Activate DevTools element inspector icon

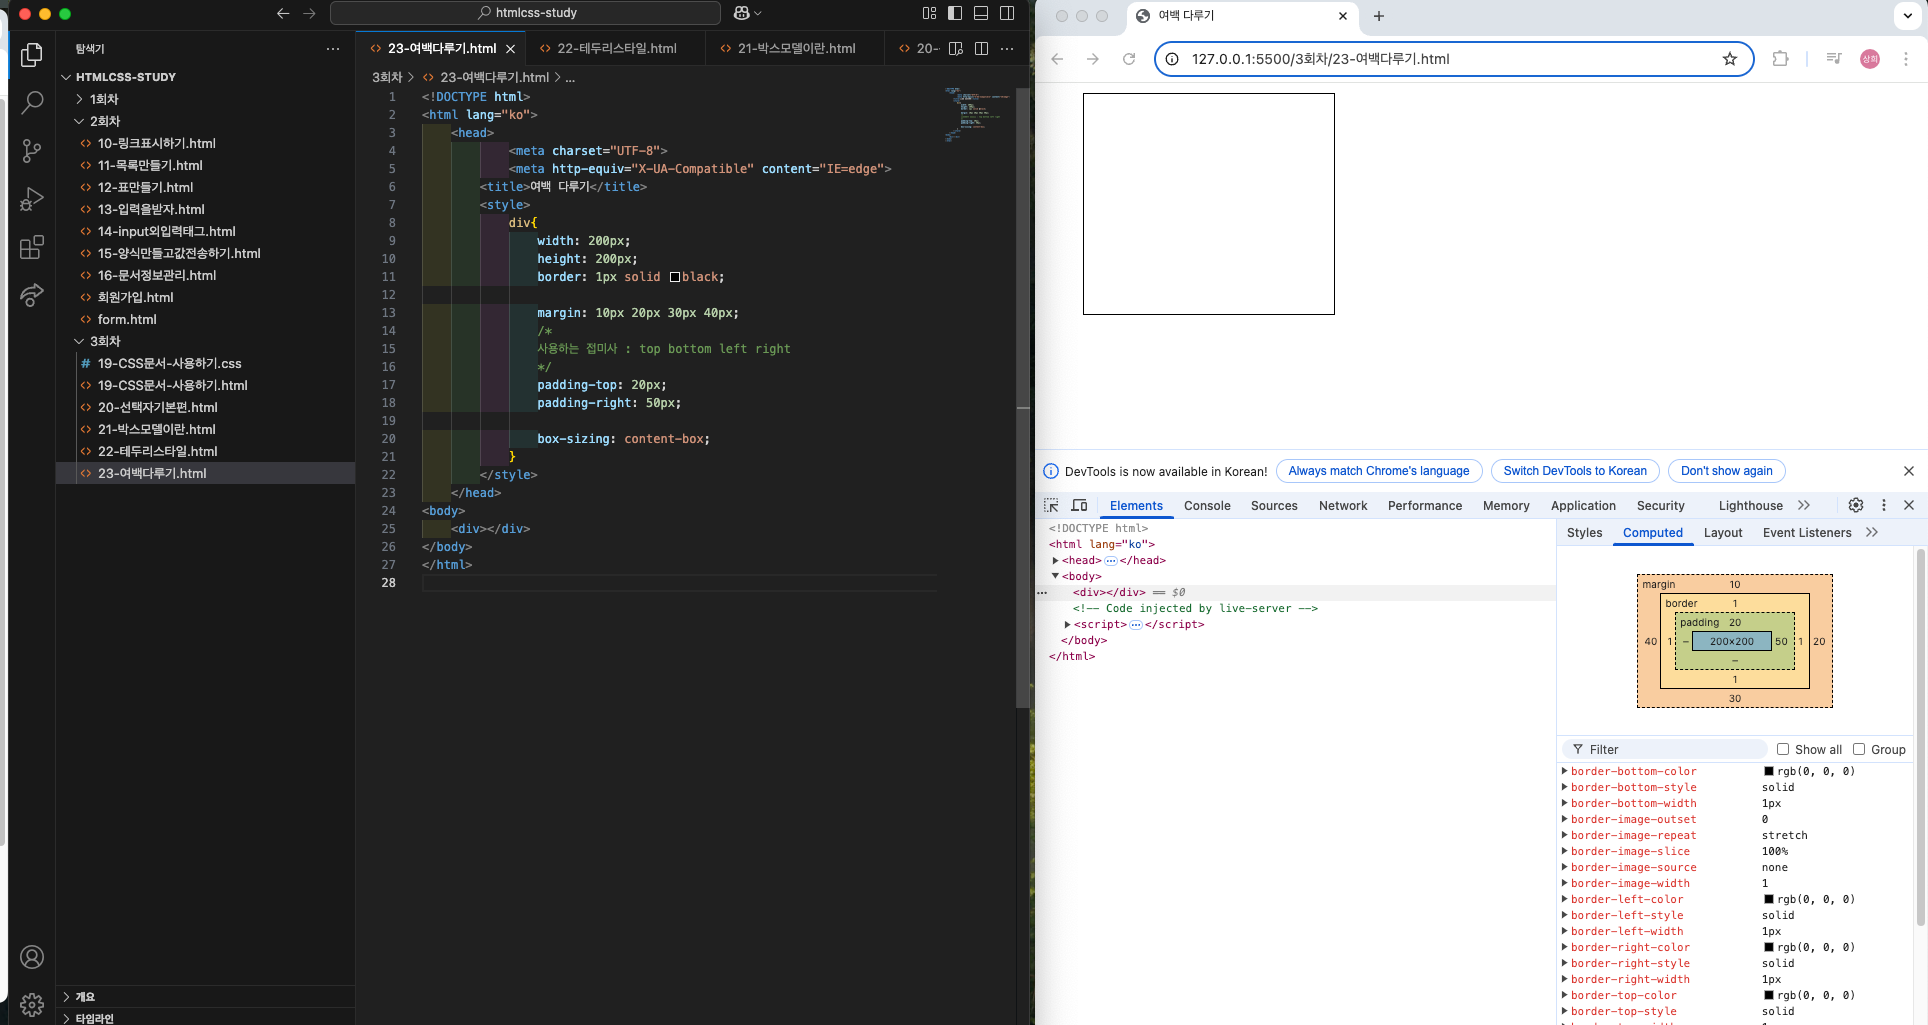(x=1051, y=505)
